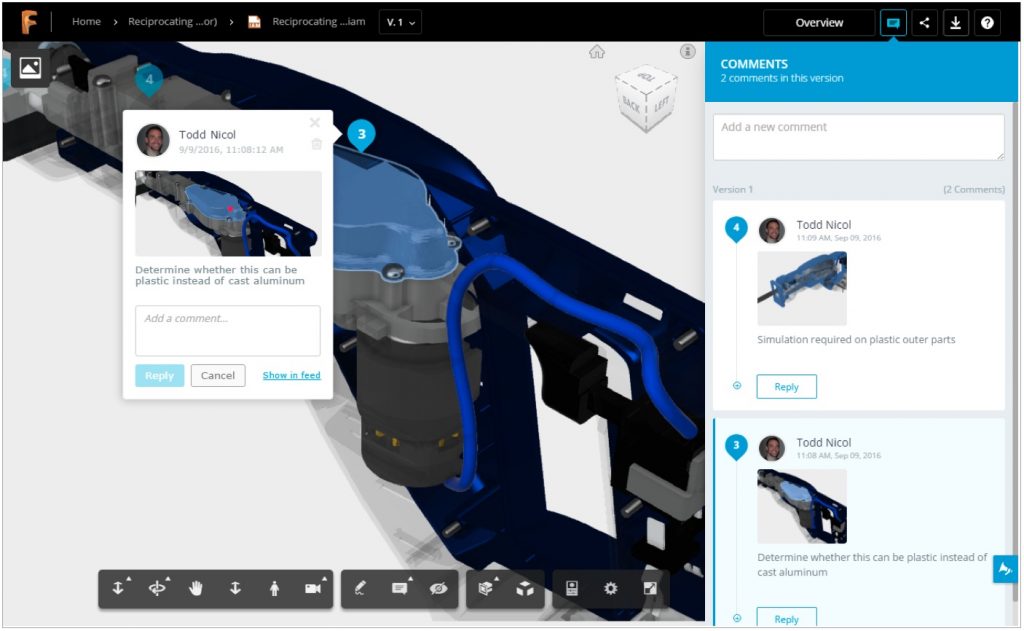Screen dimensions: 1024x631
Task: Open the screenshot gallery icon
Action: point(30,67)
